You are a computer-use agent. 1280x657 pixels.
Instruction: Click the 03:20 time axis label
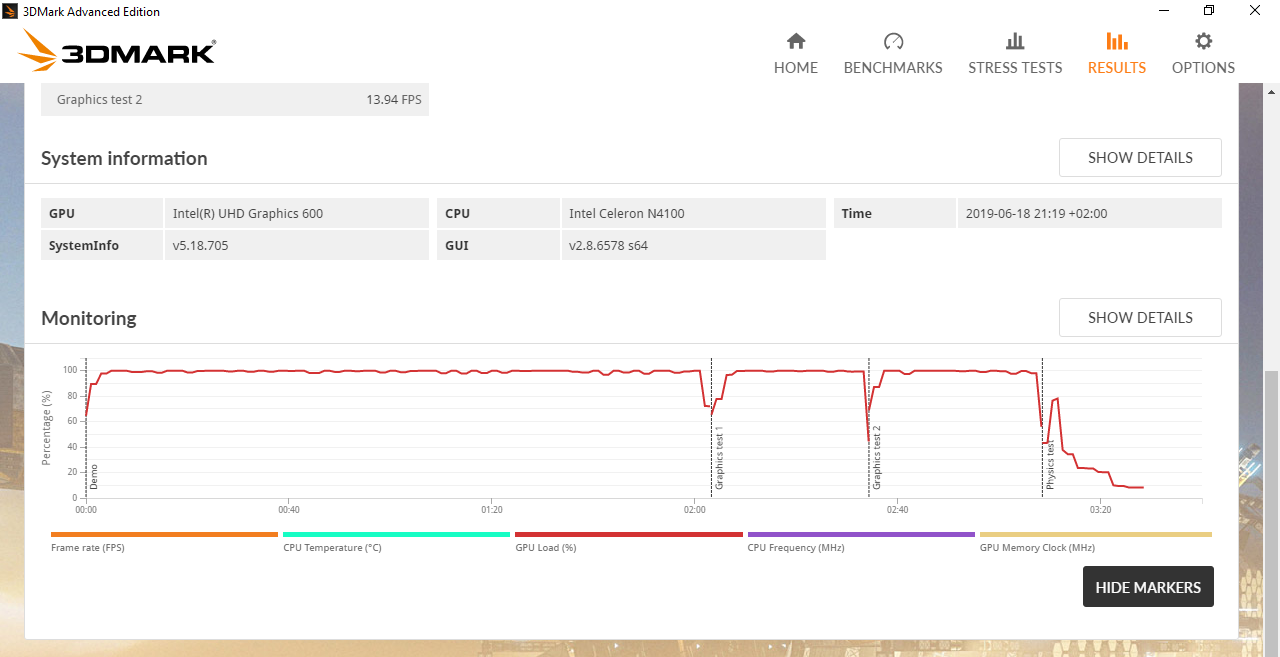[1100, 510]
